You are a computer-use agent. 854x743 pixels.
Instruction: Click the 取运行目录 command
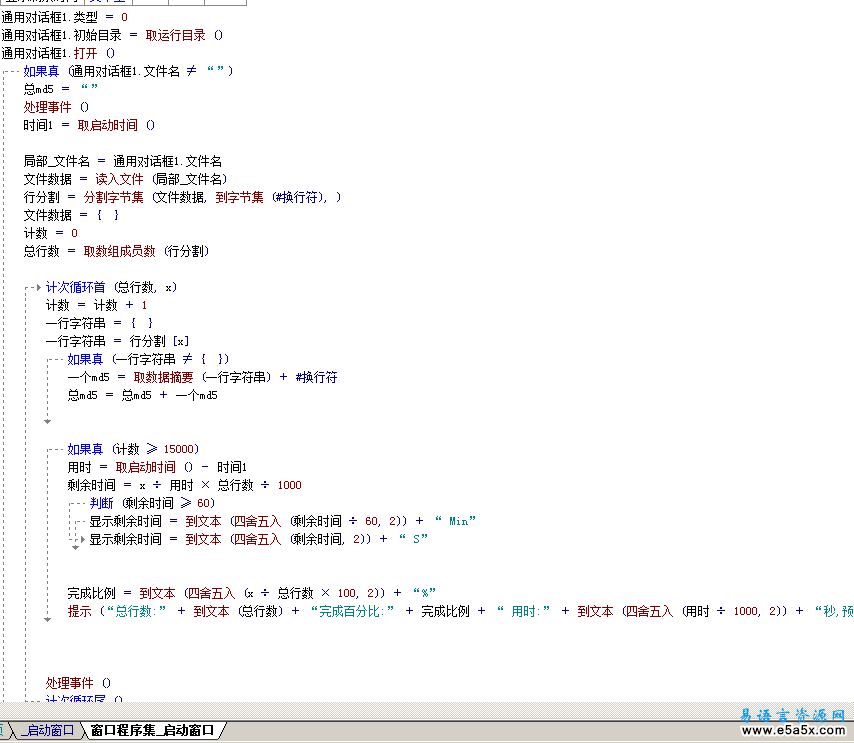[x=175, y=35]
